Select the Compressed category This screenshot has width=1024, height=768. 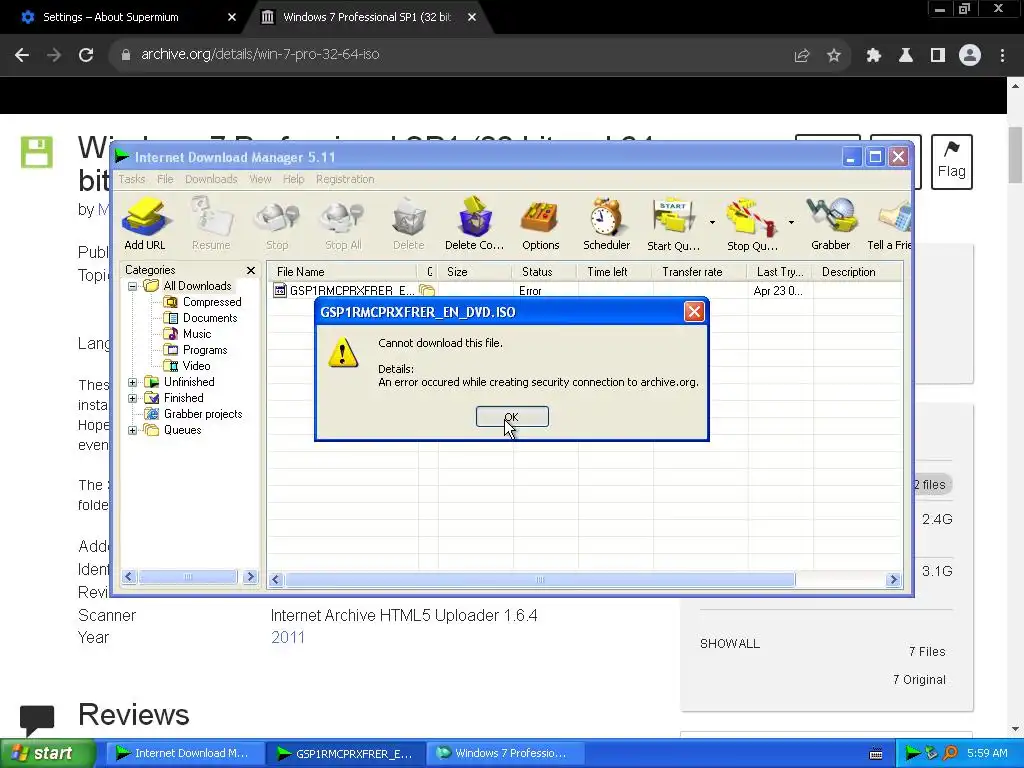click(x=203, y=302)
